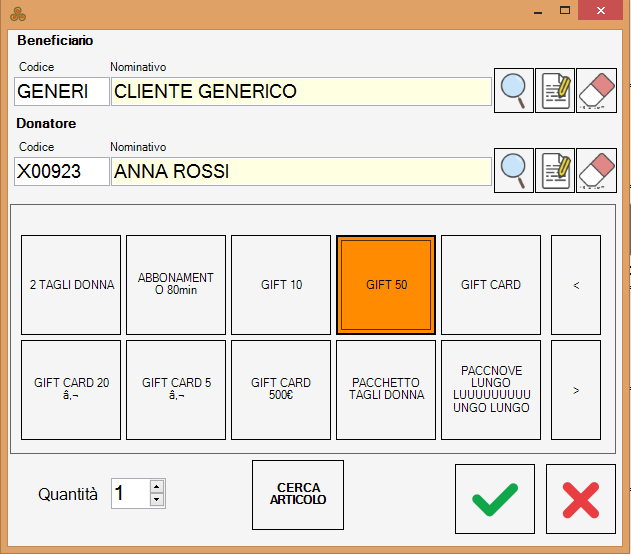The image size is (631, 554).
Task: Erase the Donatore field with eraser icon
Action: (596, 171)
